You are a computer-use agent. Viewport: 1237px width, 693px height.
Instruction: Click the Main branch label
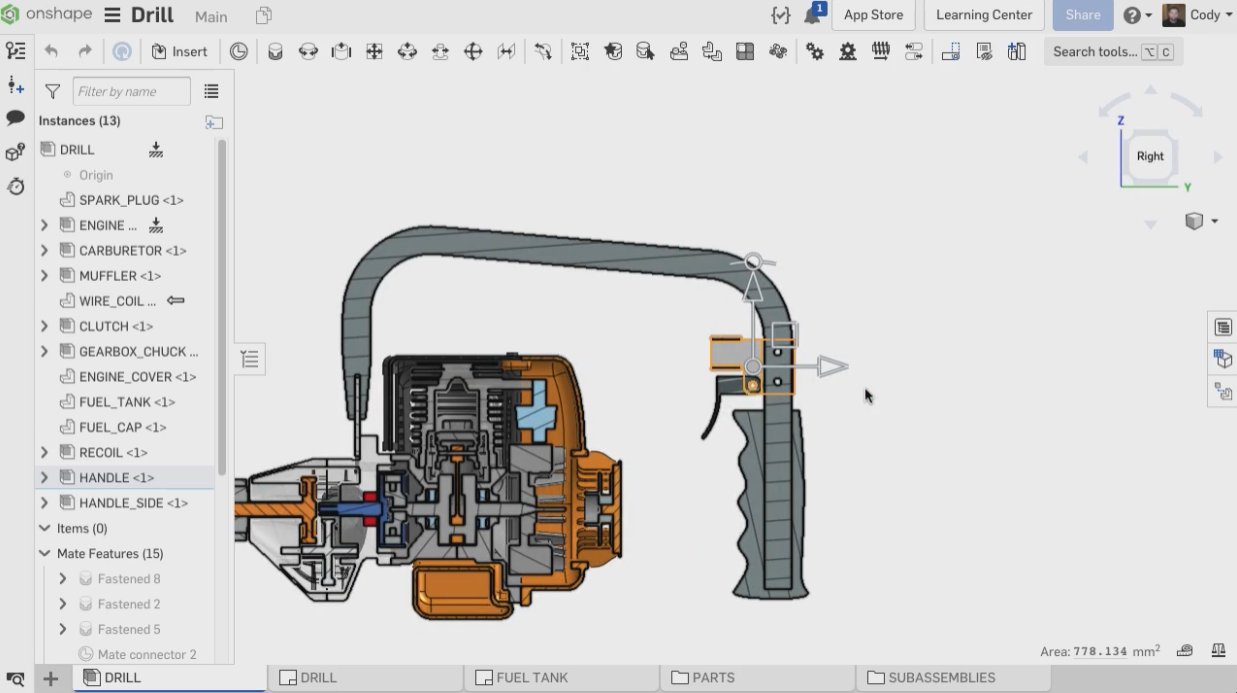(211, 17)
